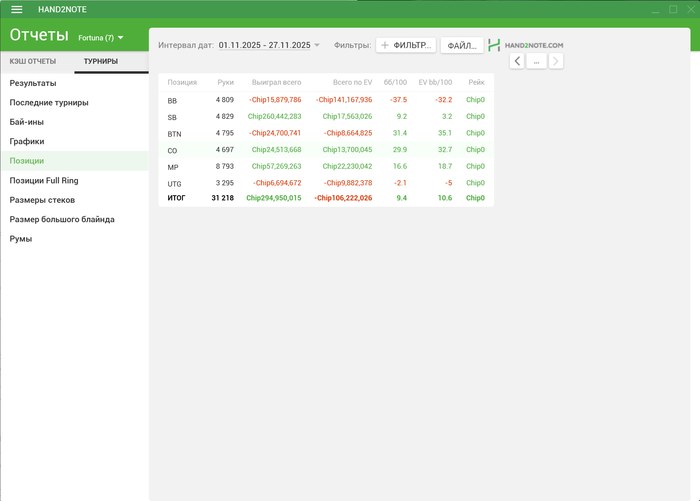Click the ellipsis page button

coord(536,61)
